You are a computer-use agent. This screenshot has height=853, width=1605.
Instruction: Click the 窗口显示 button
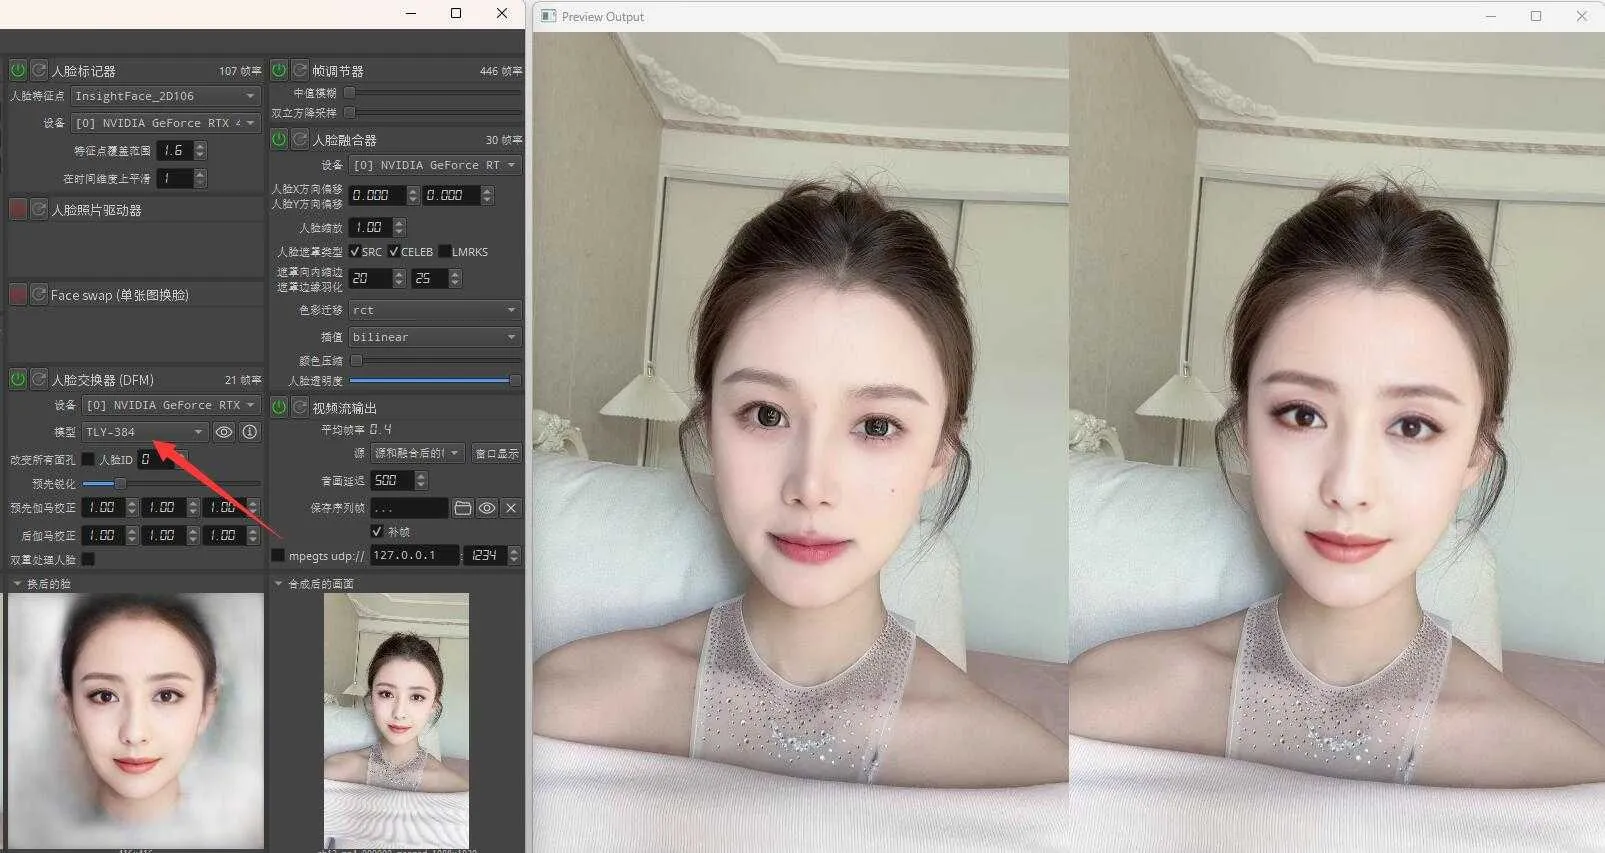point(497,453)
